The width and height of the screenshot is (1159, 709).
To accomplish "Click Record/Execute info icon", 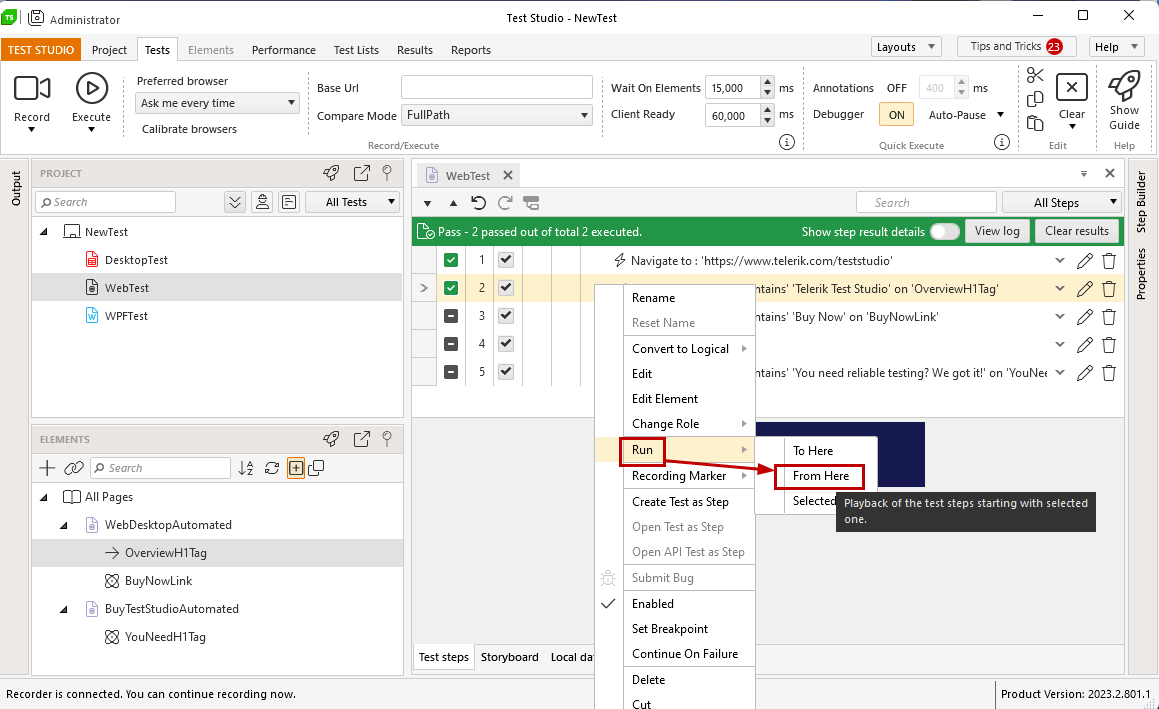I will coord(787,142).
